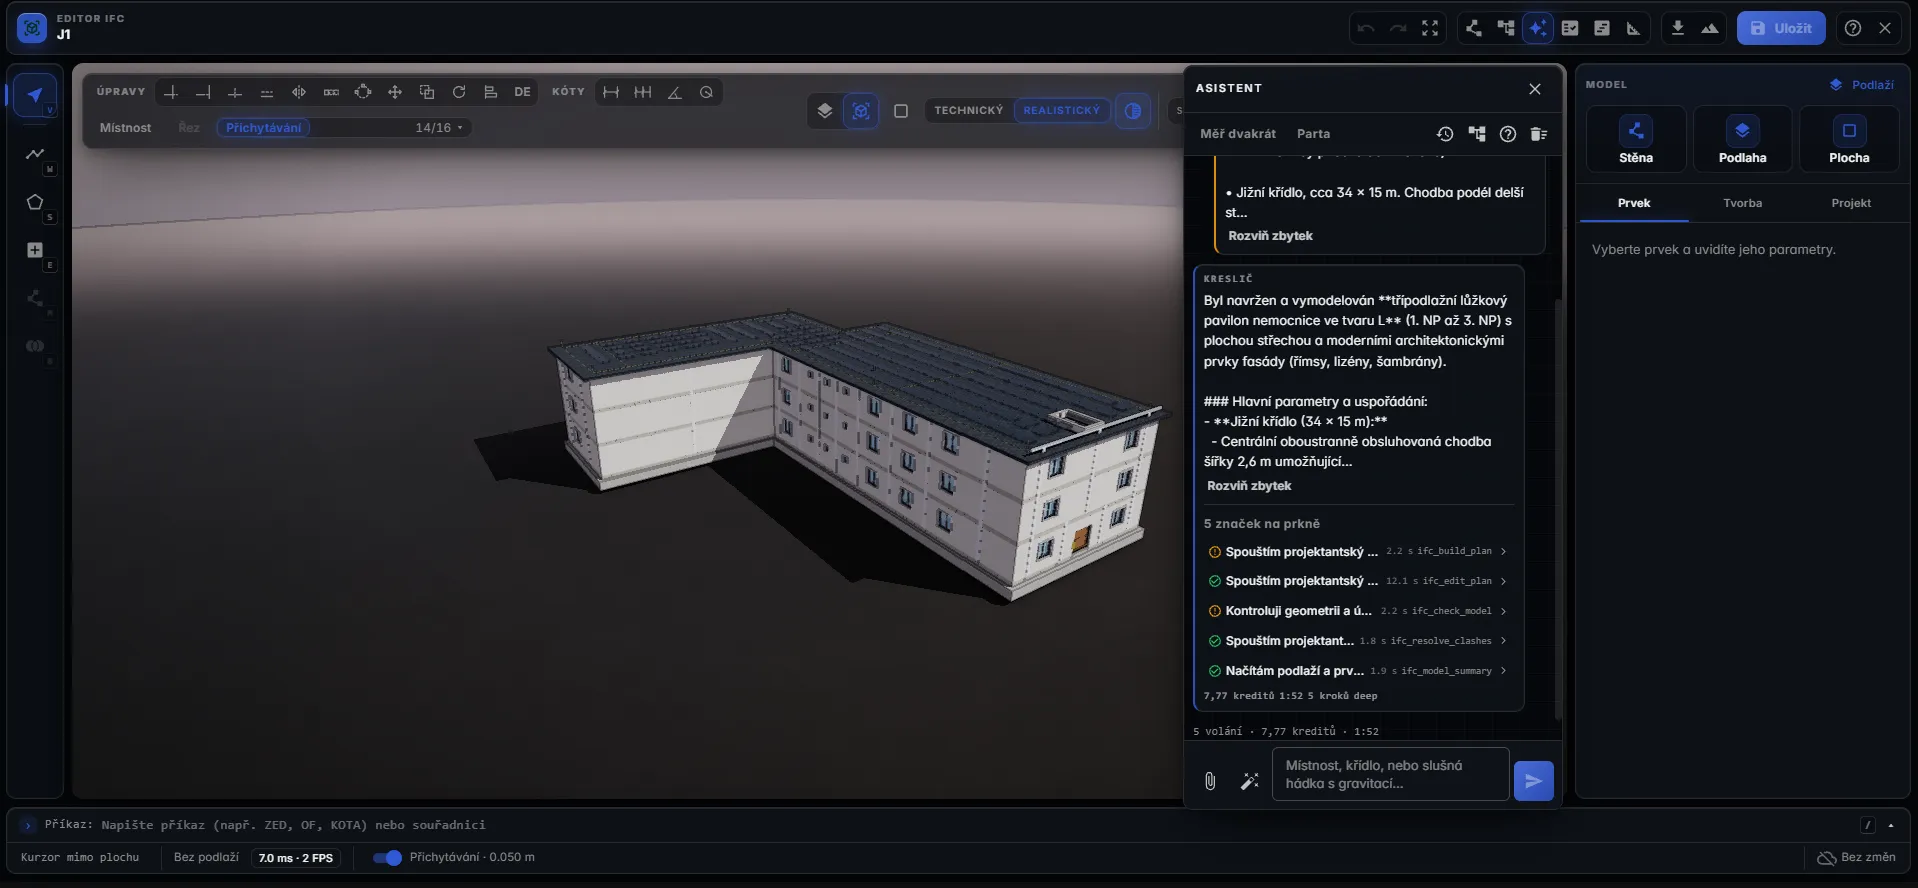Open the notes list icon in header
1918x888 pixels.
click(1602, 28)
